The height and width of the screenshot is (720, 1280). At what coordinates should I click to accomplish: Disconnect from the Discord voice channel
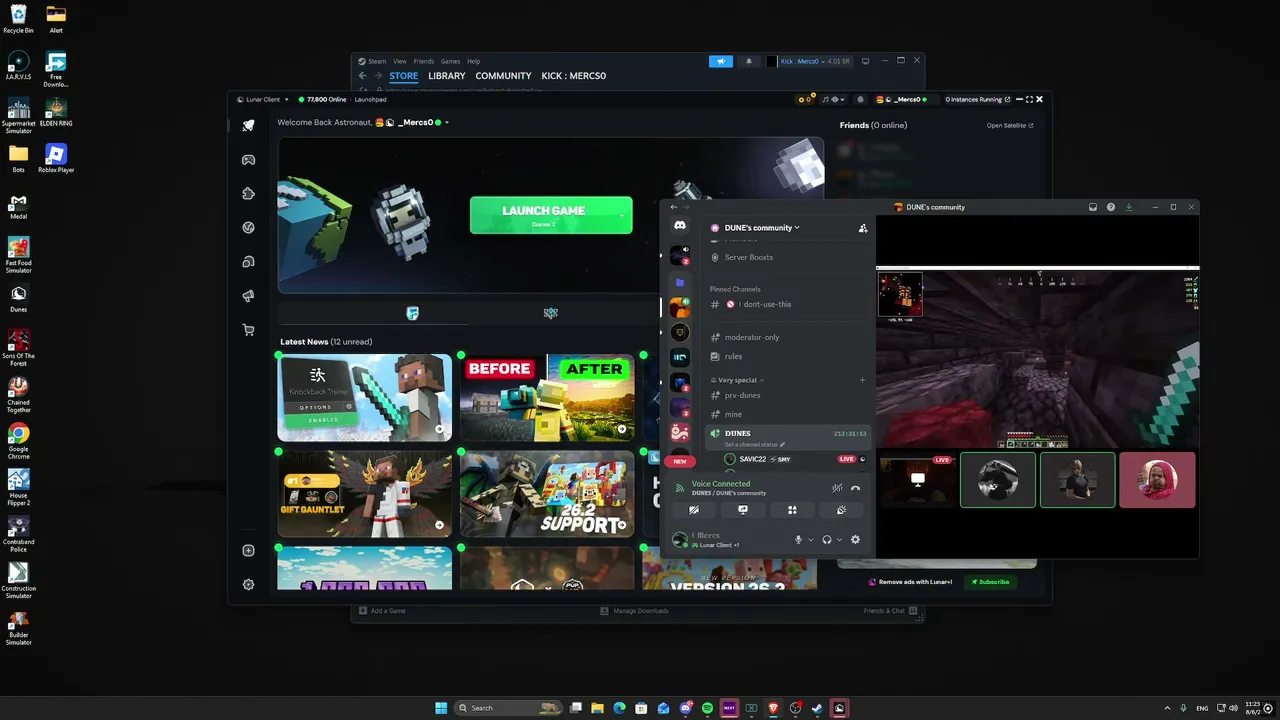click(855, 488)
